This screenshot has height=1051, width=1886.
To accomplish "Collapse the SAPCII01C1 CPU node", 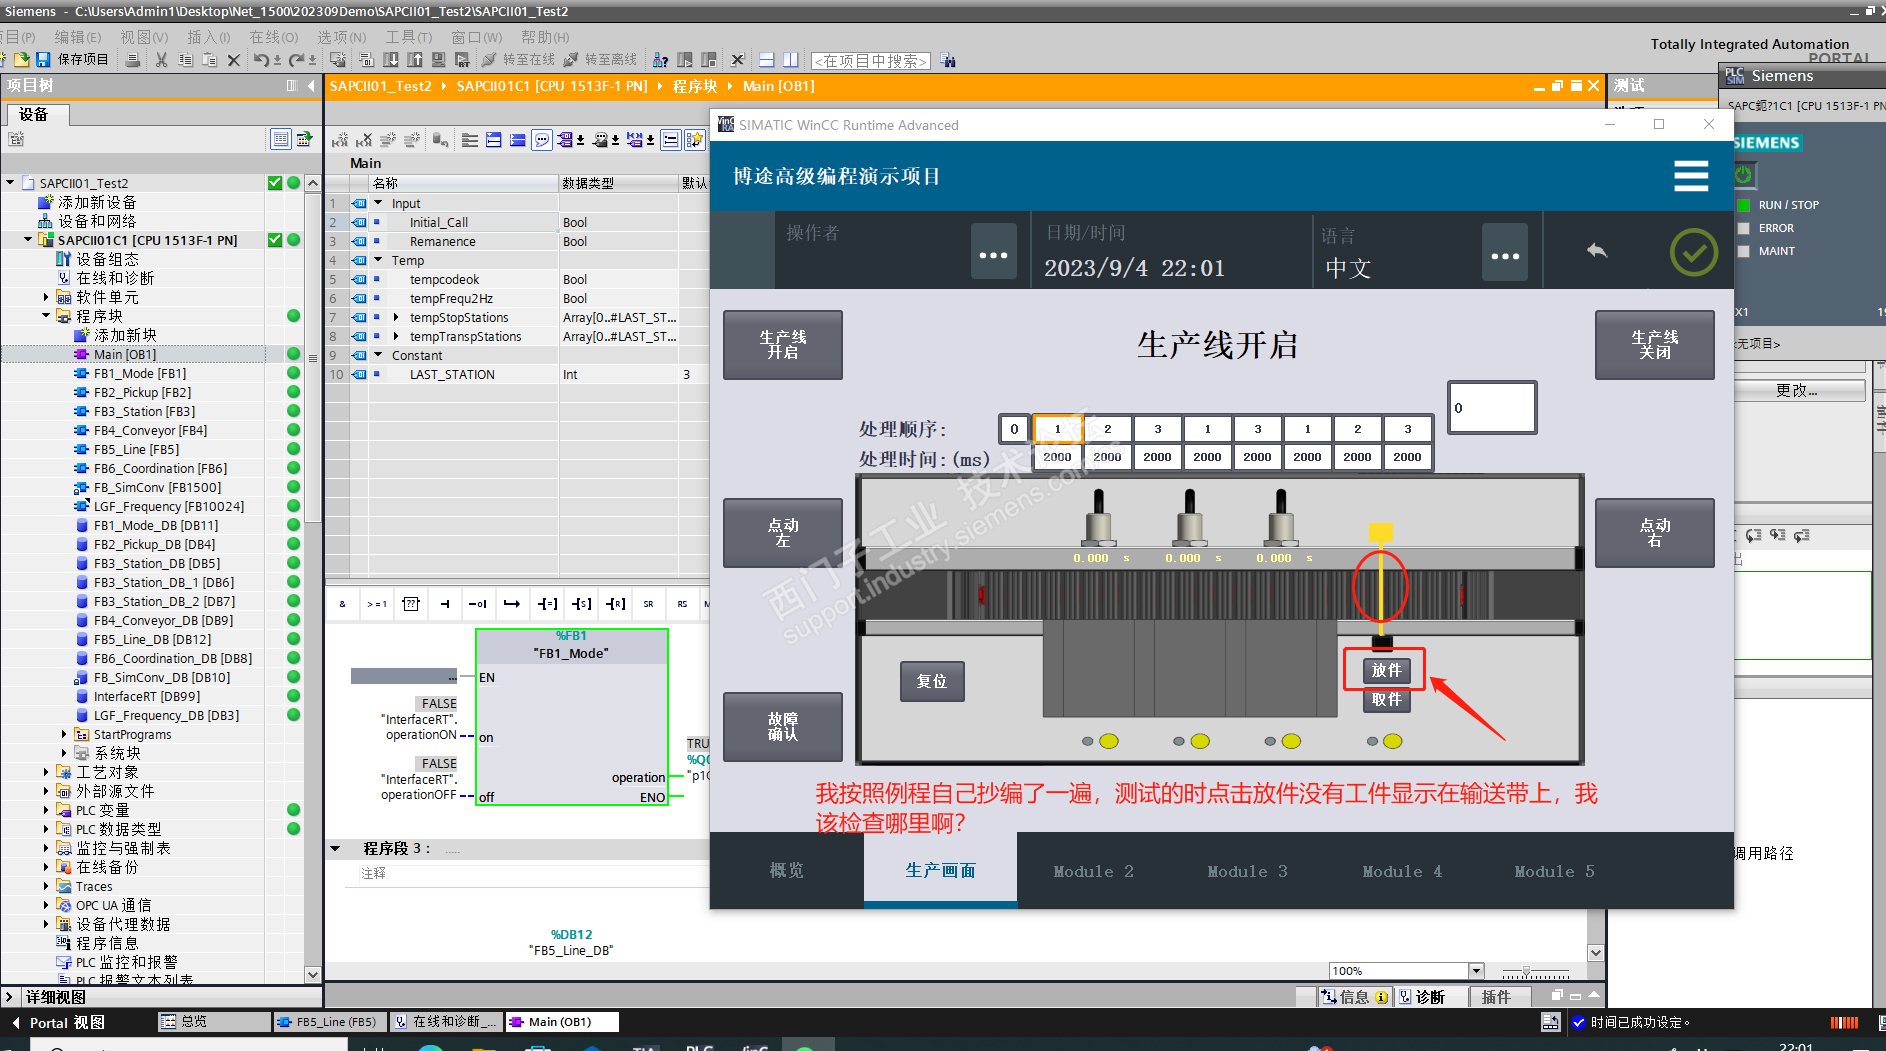I will pyautogui.click(x=28, y=240).
